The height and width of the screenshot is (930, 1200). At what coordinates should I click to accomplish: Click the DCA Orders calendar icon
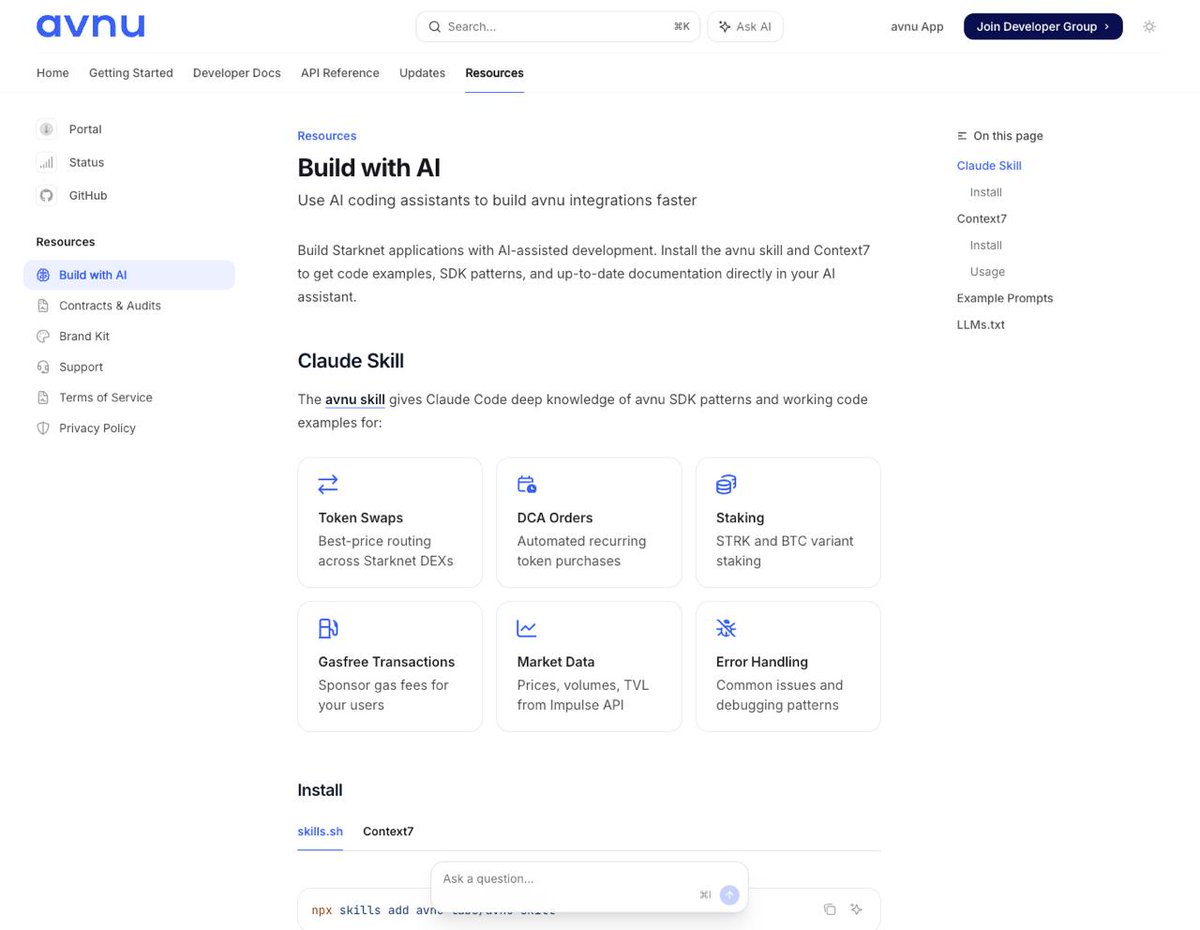tap(527, 484)
